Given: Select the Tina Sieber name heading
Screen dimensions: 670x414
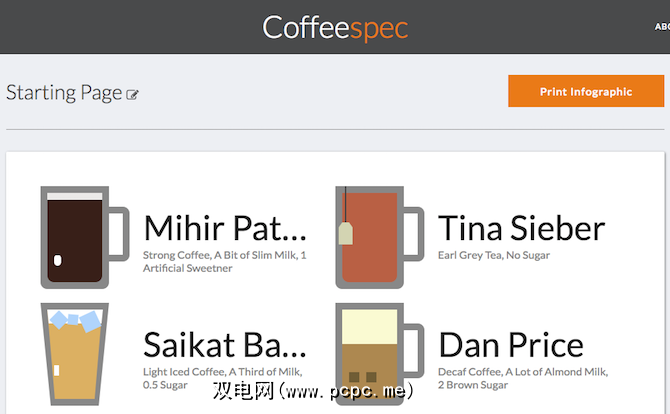Looking at the screenshot, I should [521, 228].
